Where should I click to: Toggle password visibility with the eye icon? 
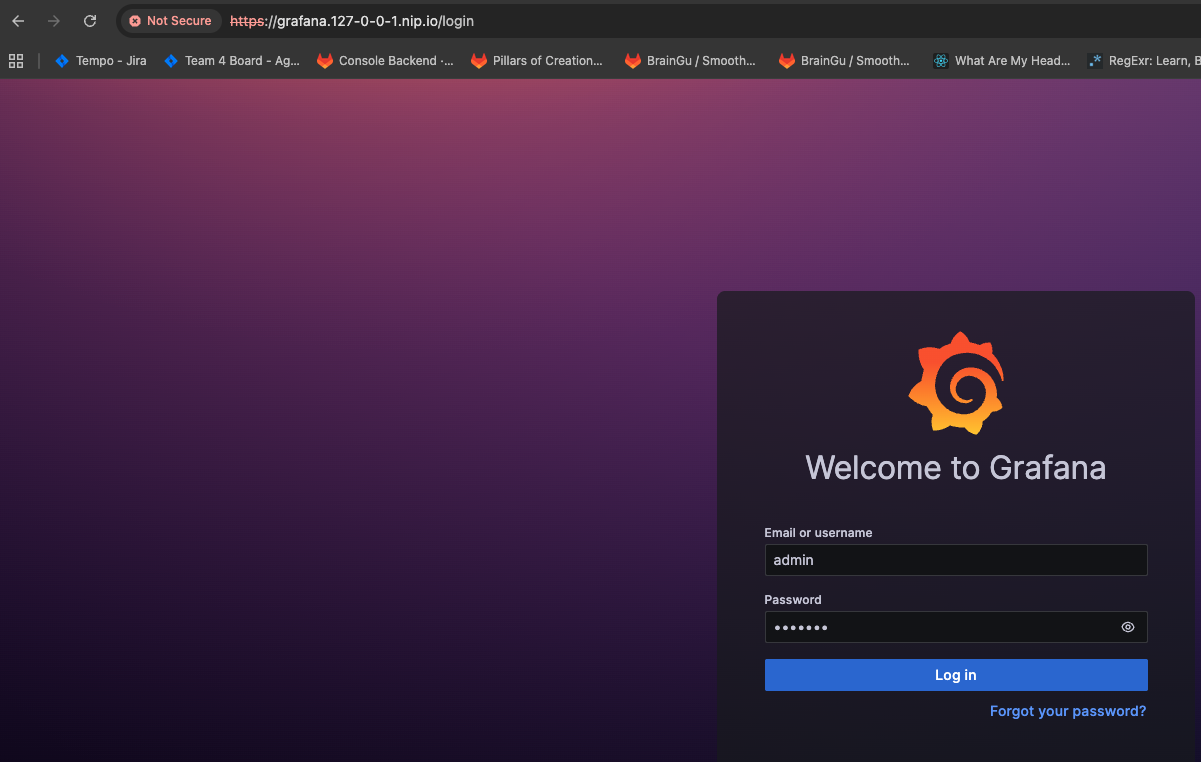[1128, 627]
